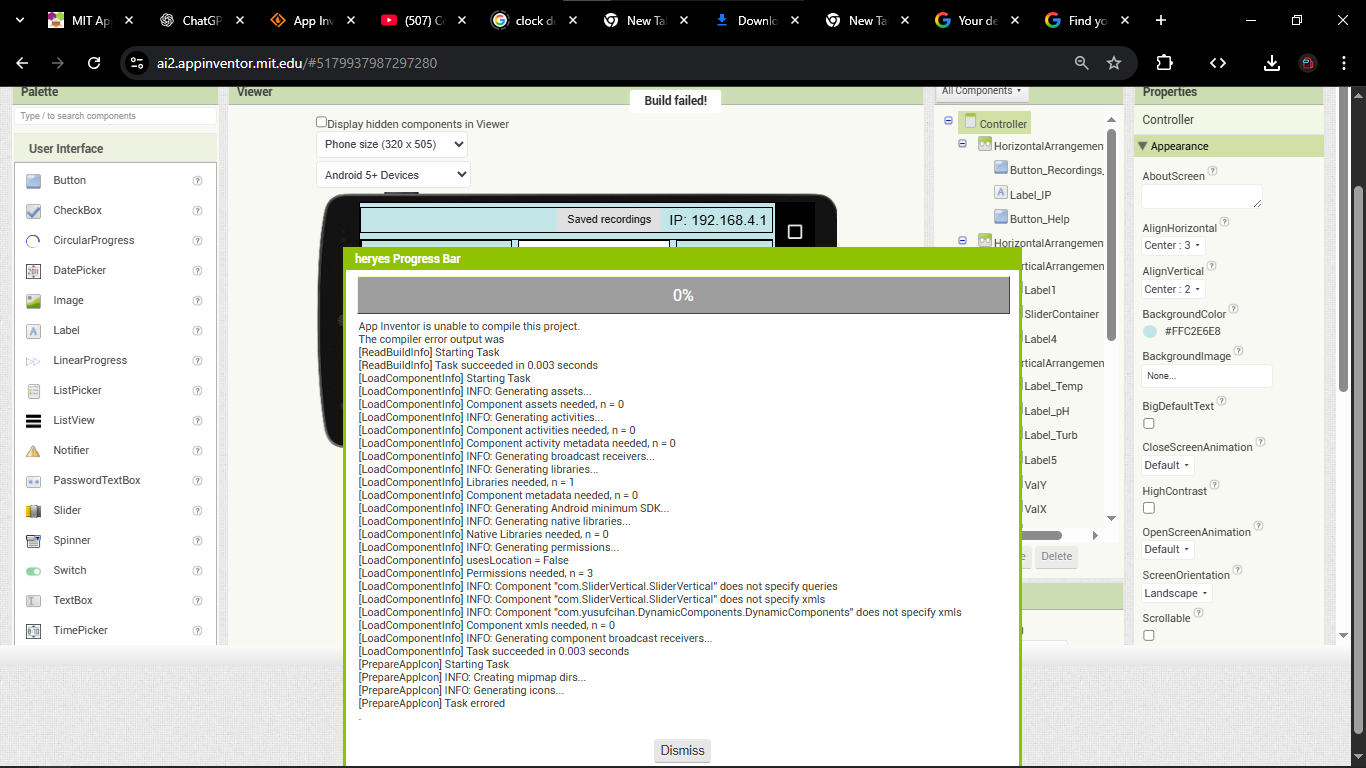Collapse the Appearance properties section

1143,146
